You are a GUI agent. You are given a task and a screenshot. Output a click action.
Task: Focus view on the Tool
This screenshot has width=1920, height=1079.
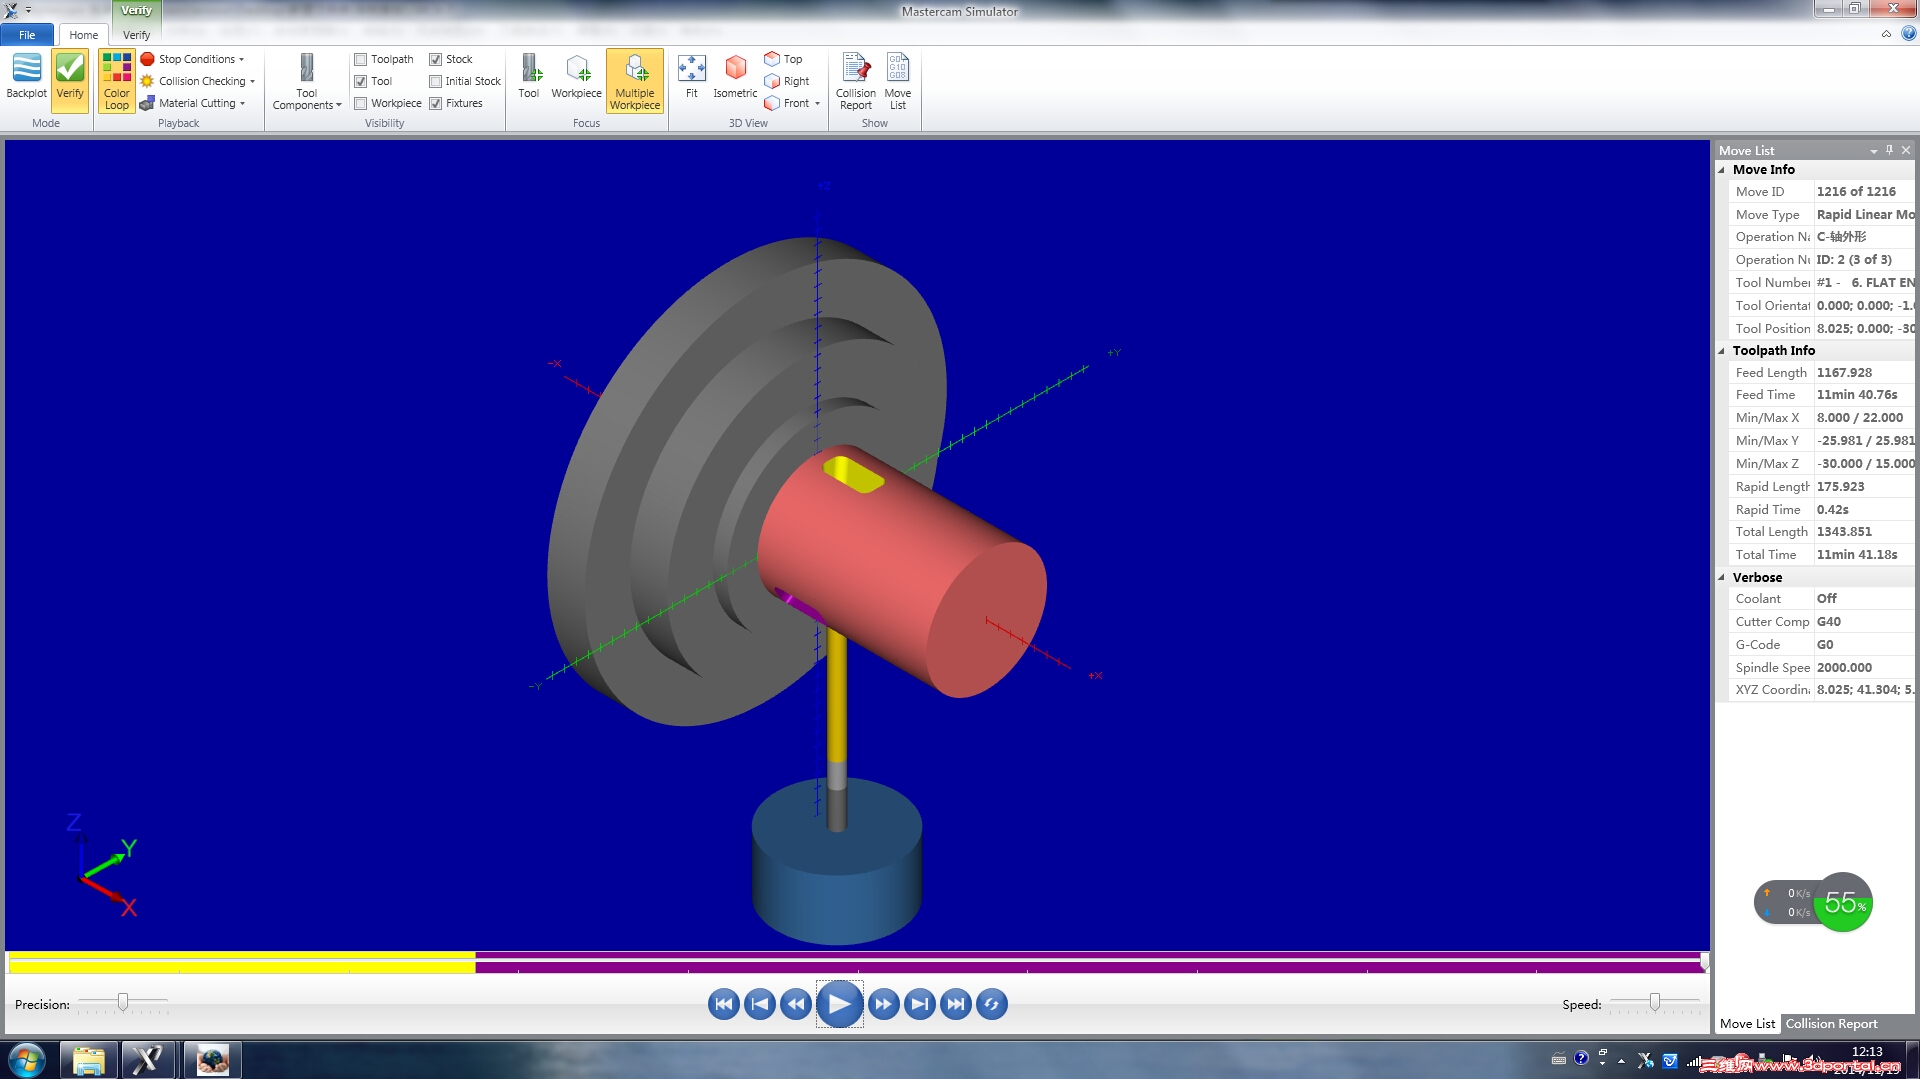(529, 77)
